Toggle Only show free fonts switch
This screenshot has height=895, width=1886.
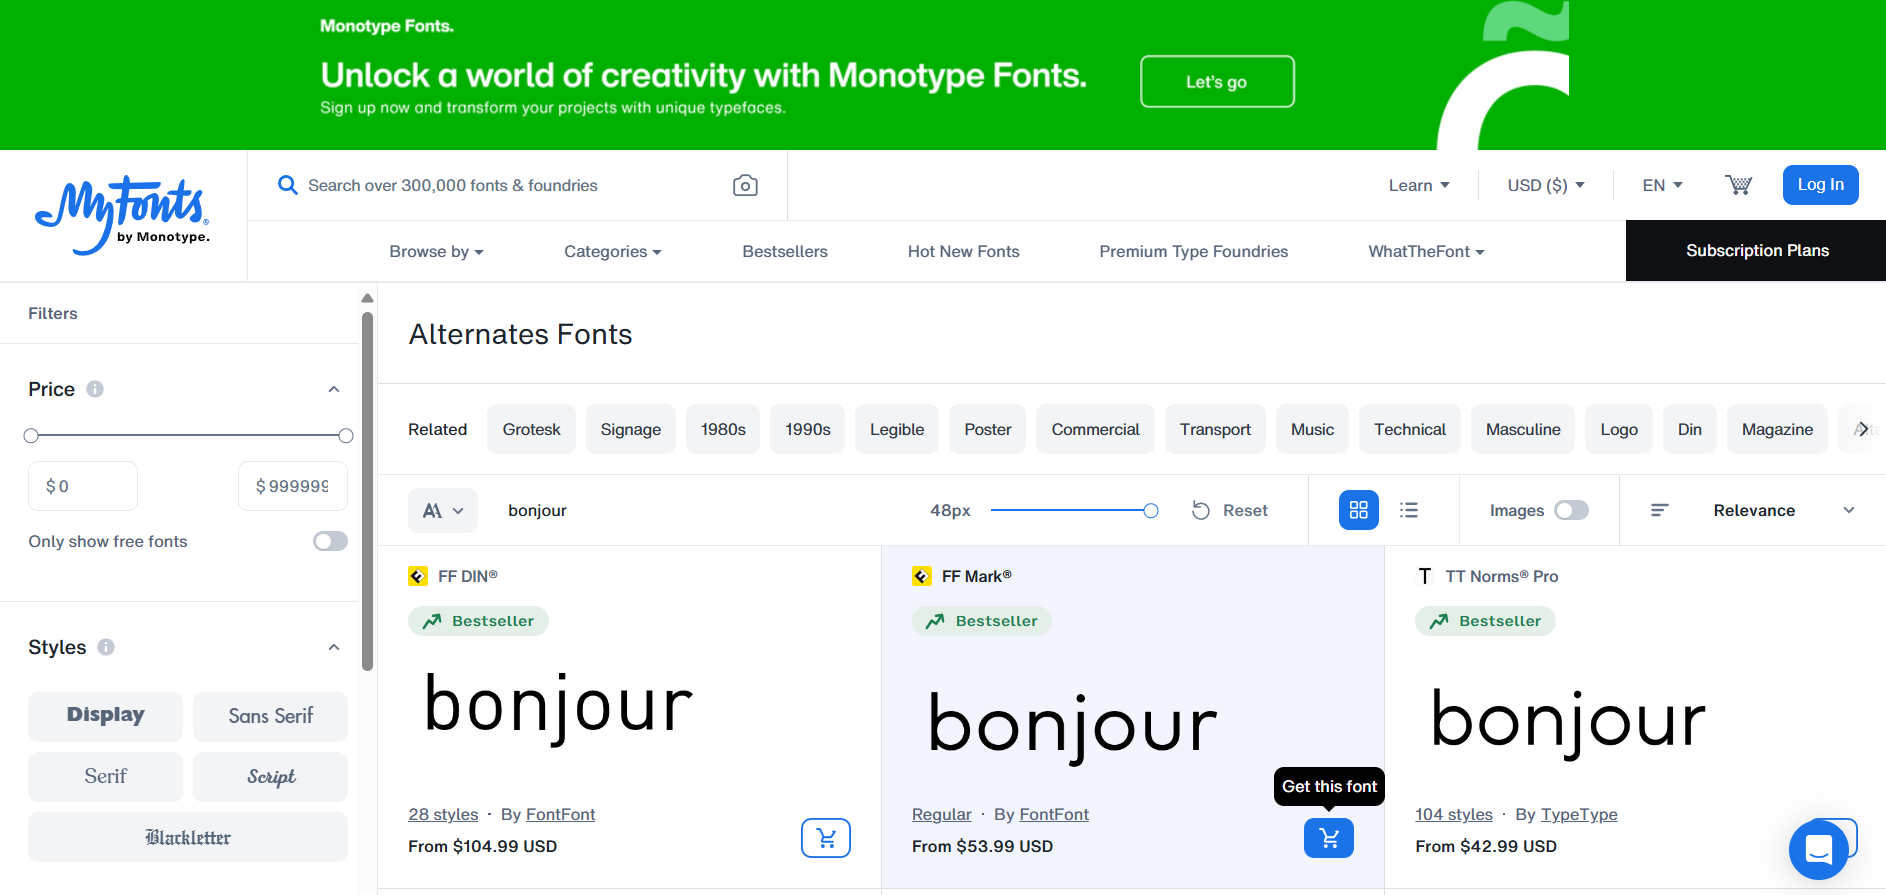pyautogui.click(x=330, y=541)
